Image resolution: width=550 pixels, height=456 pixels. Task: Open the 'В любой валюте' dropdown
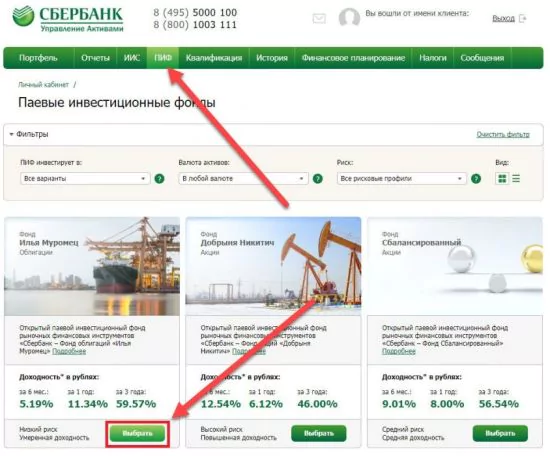(243, 179)
